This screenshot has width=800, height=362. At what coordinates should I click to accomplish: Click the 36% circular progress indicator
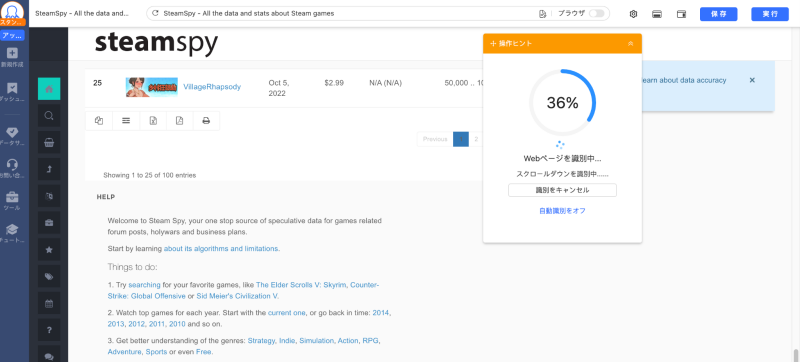[562, 102]
